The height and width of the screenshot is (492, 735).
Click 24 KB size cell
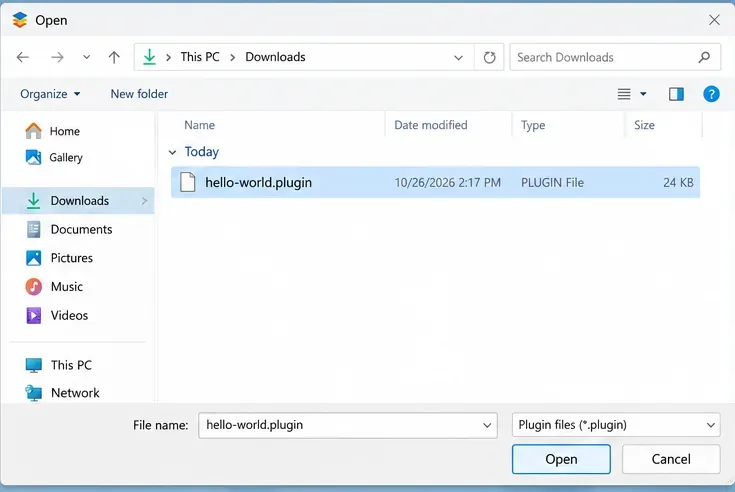point(678,182)
